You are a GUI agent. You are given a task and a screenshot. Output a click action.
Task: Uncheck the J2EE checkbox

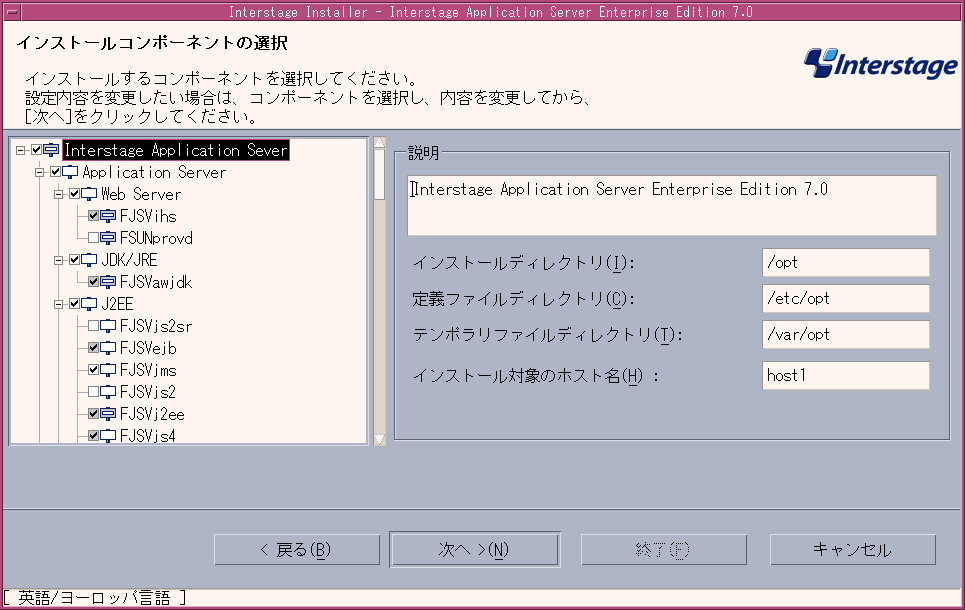pos(74,304)
